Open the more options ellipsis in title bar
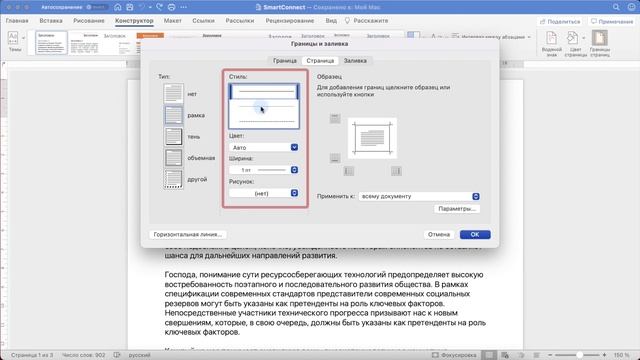The width and height of the screenshot is (640, 360). coord(184,7)
